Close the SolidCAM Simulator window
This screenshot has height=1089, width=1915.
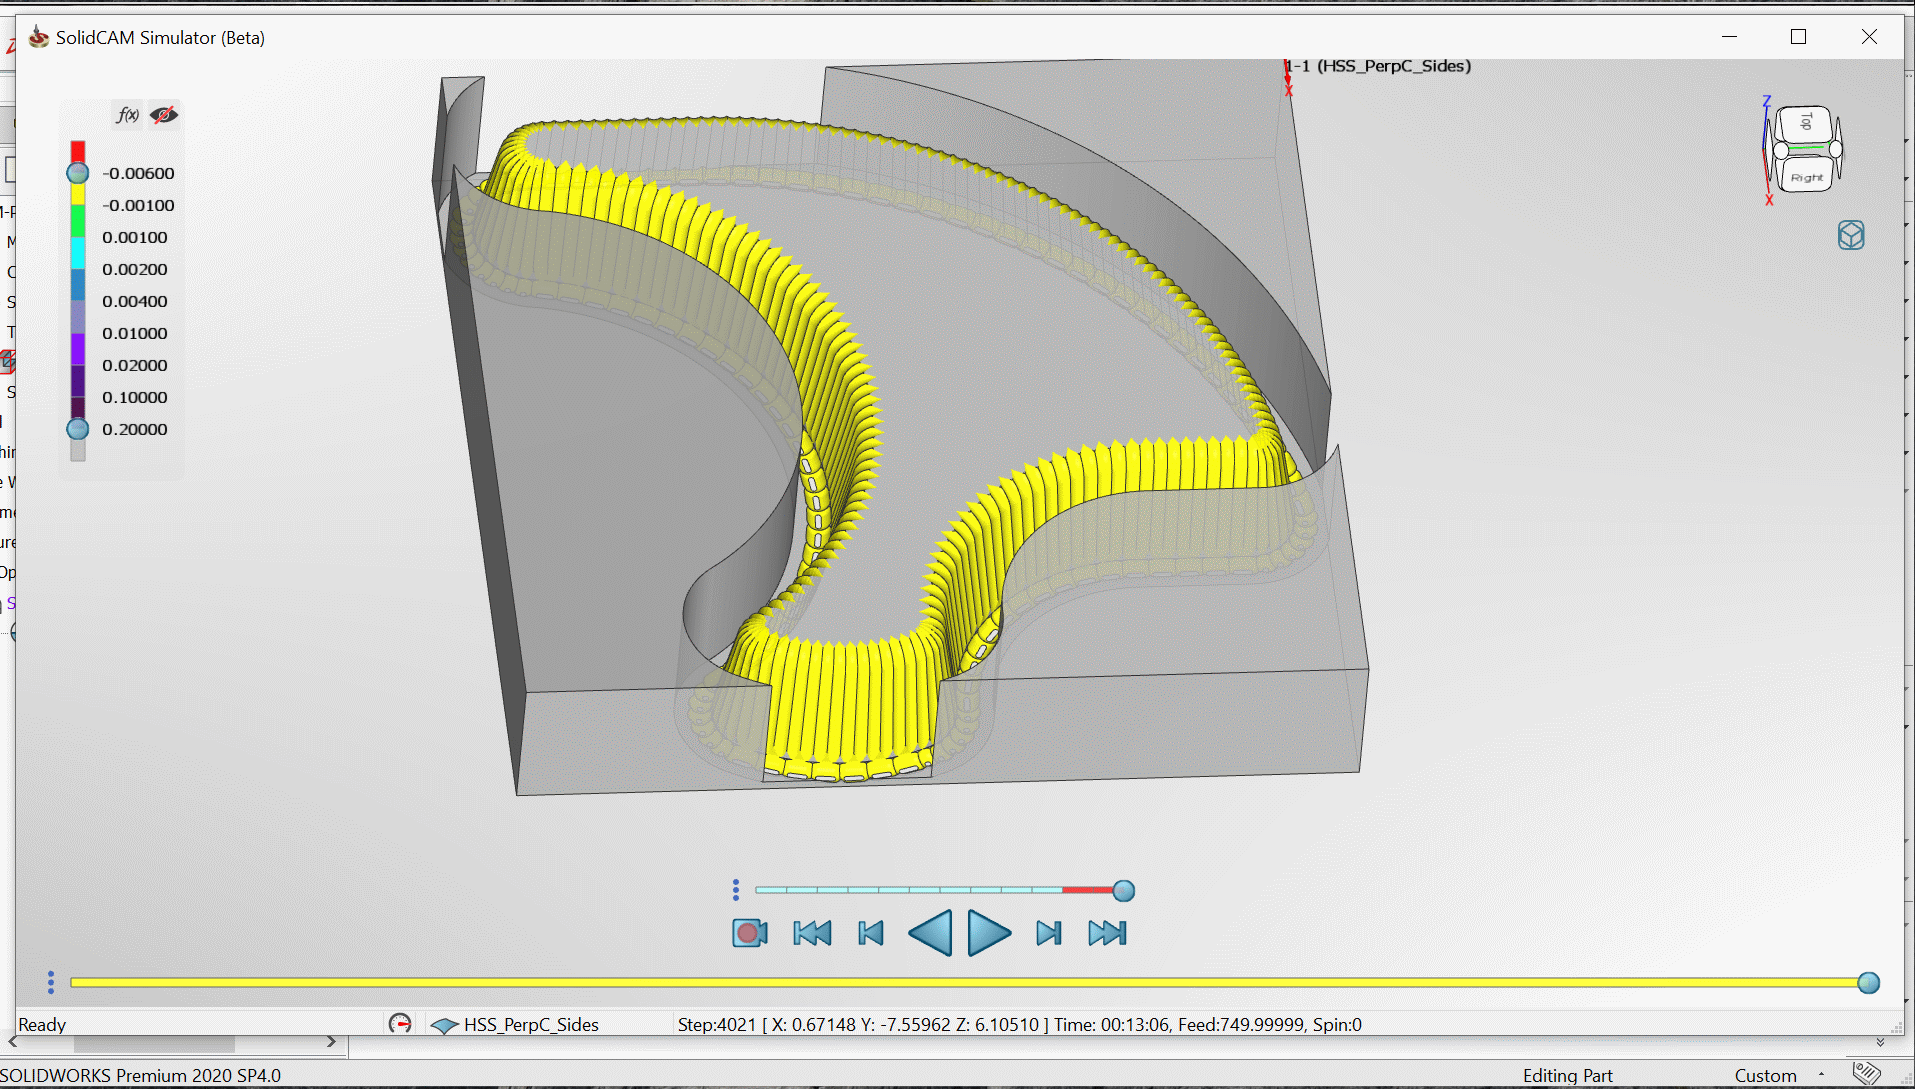click(x=1869, y=37)
